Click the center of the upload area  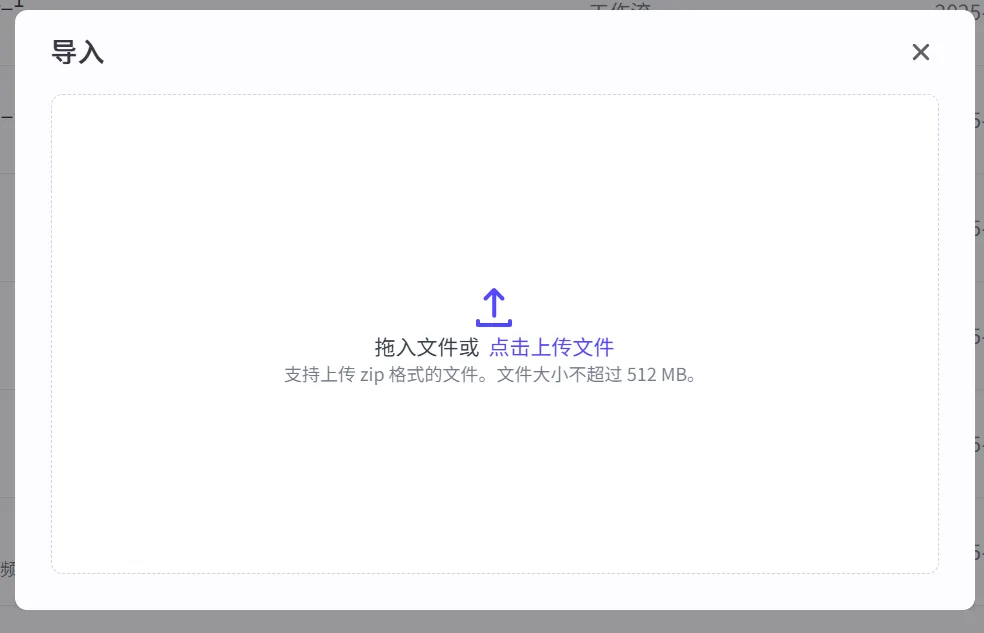(x=493, y=333)
